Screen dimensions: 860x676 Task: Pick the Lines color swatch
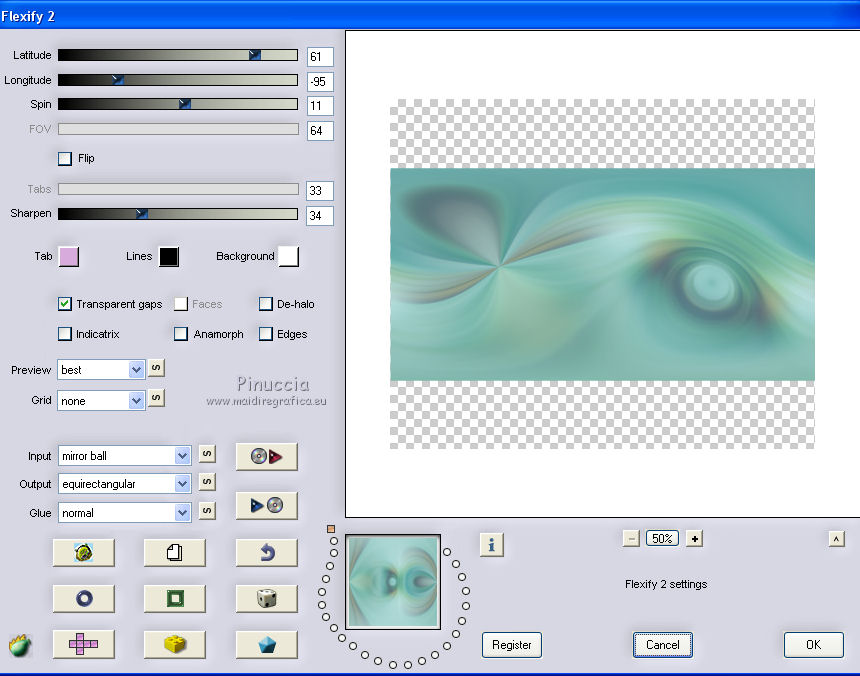[x=169, y=257]
